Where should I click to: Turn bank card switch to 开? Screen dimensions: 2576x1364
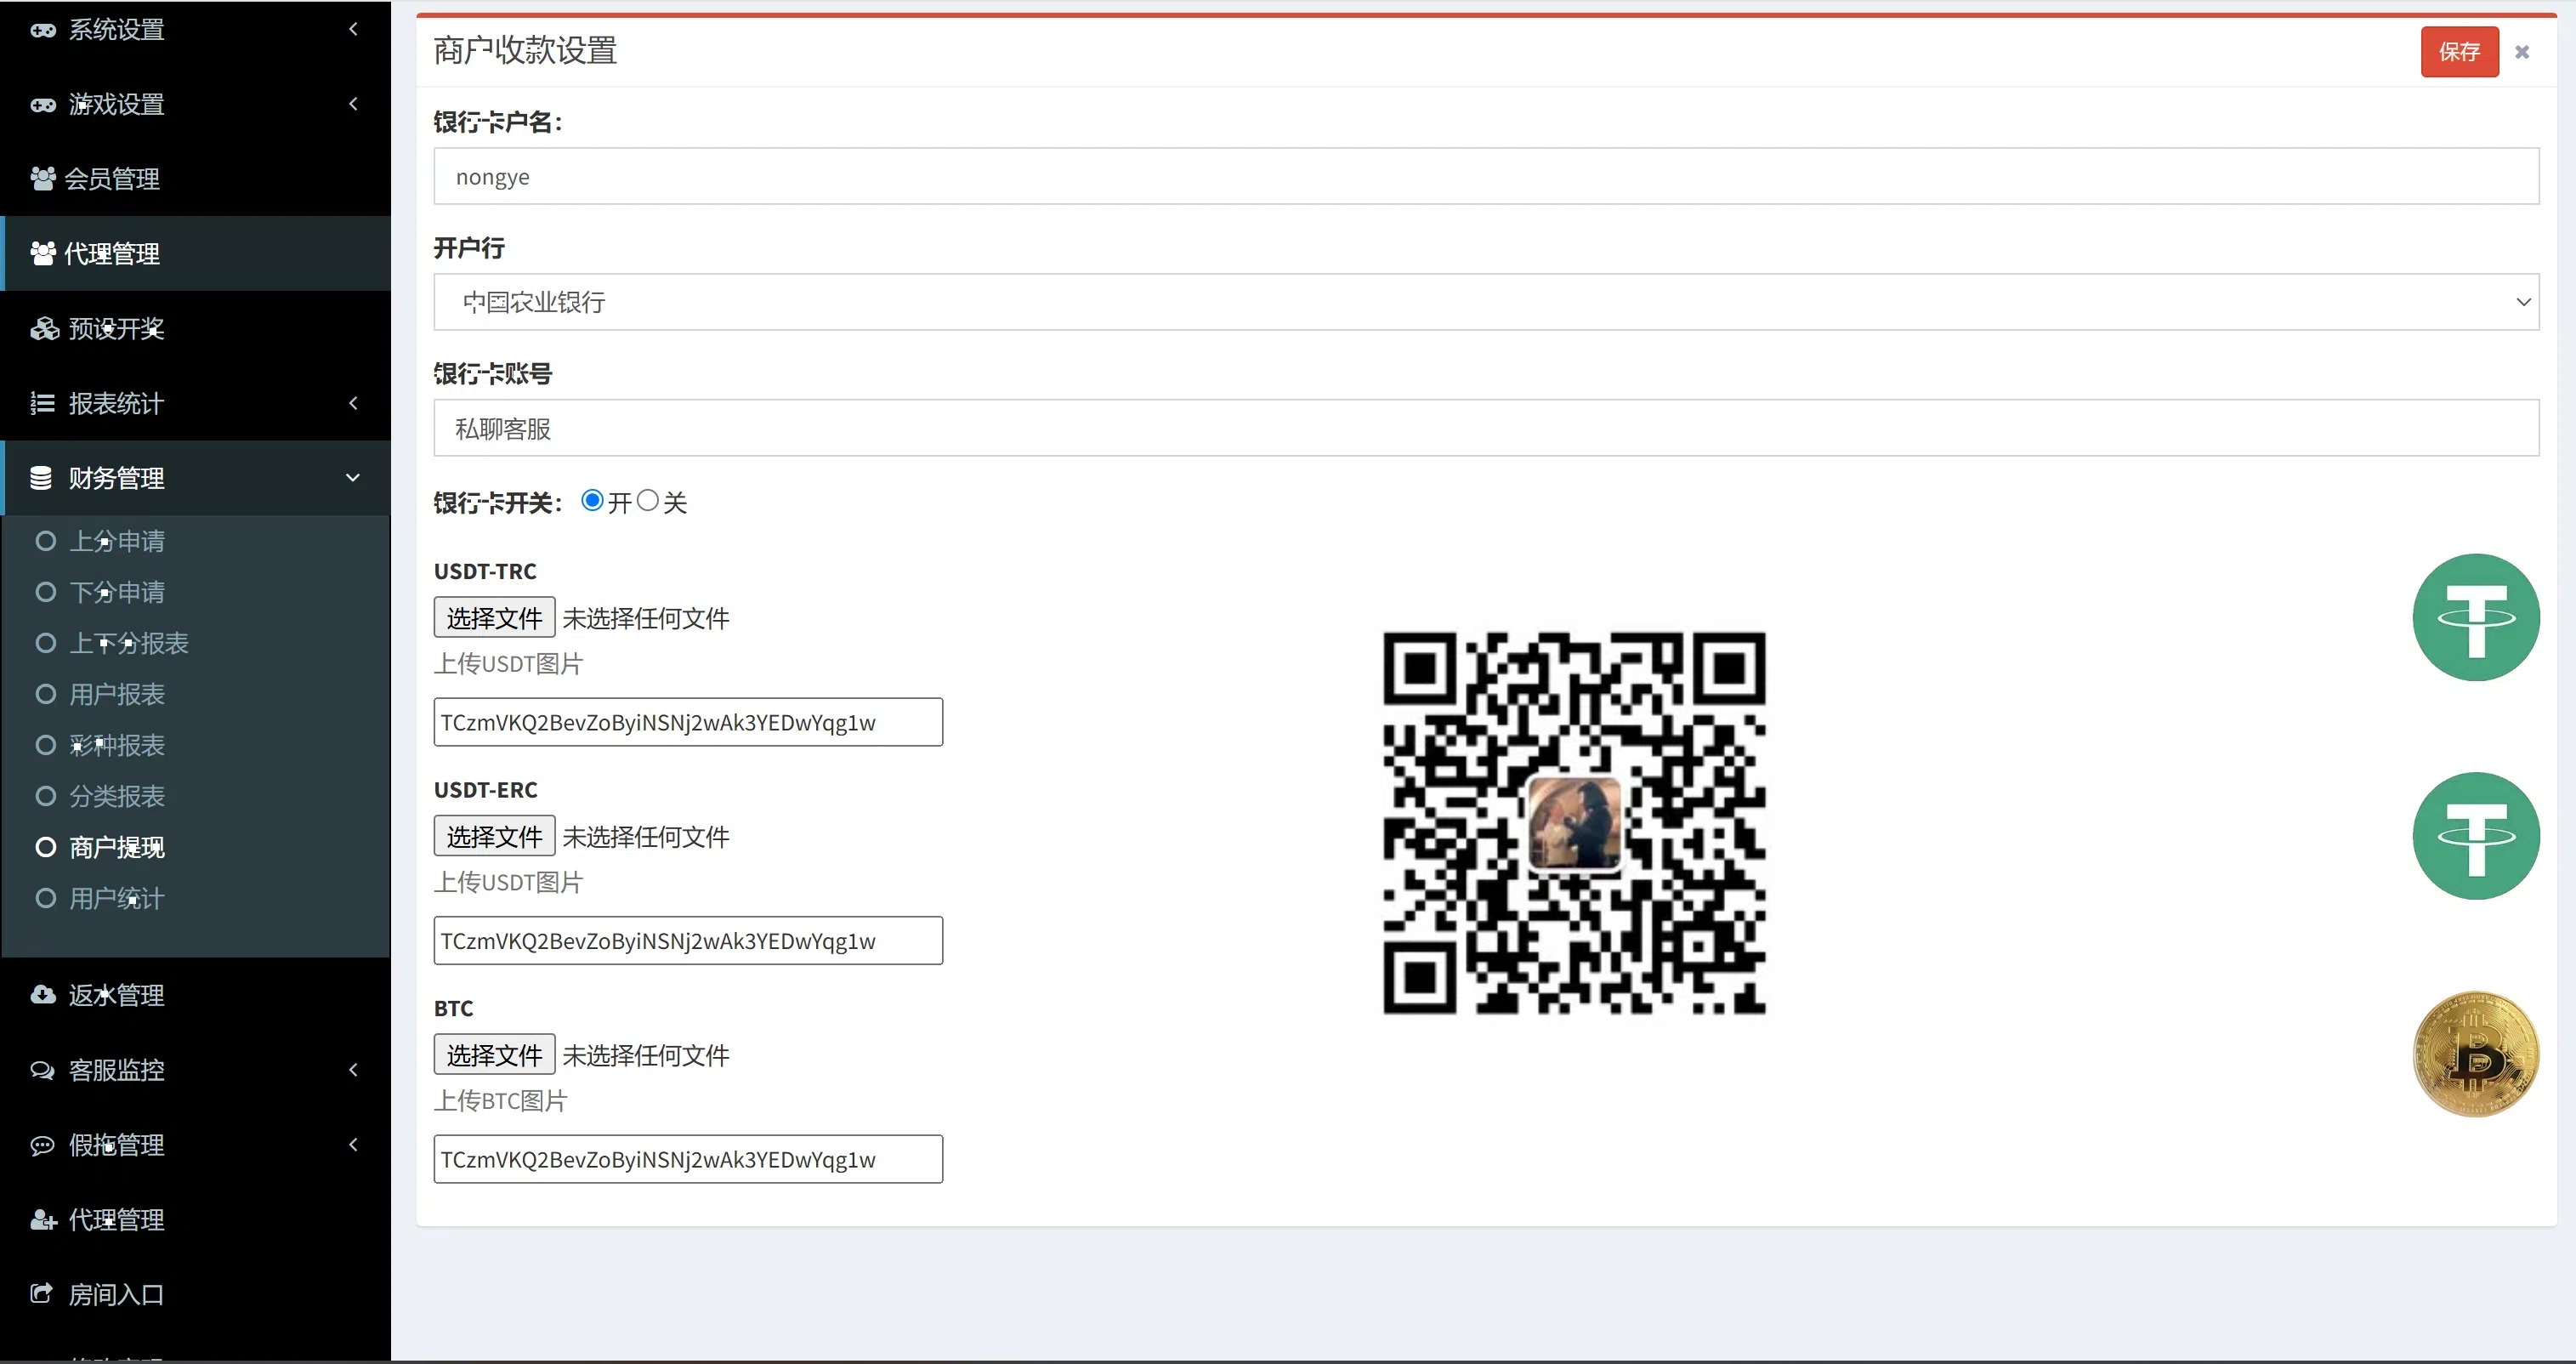592,501
